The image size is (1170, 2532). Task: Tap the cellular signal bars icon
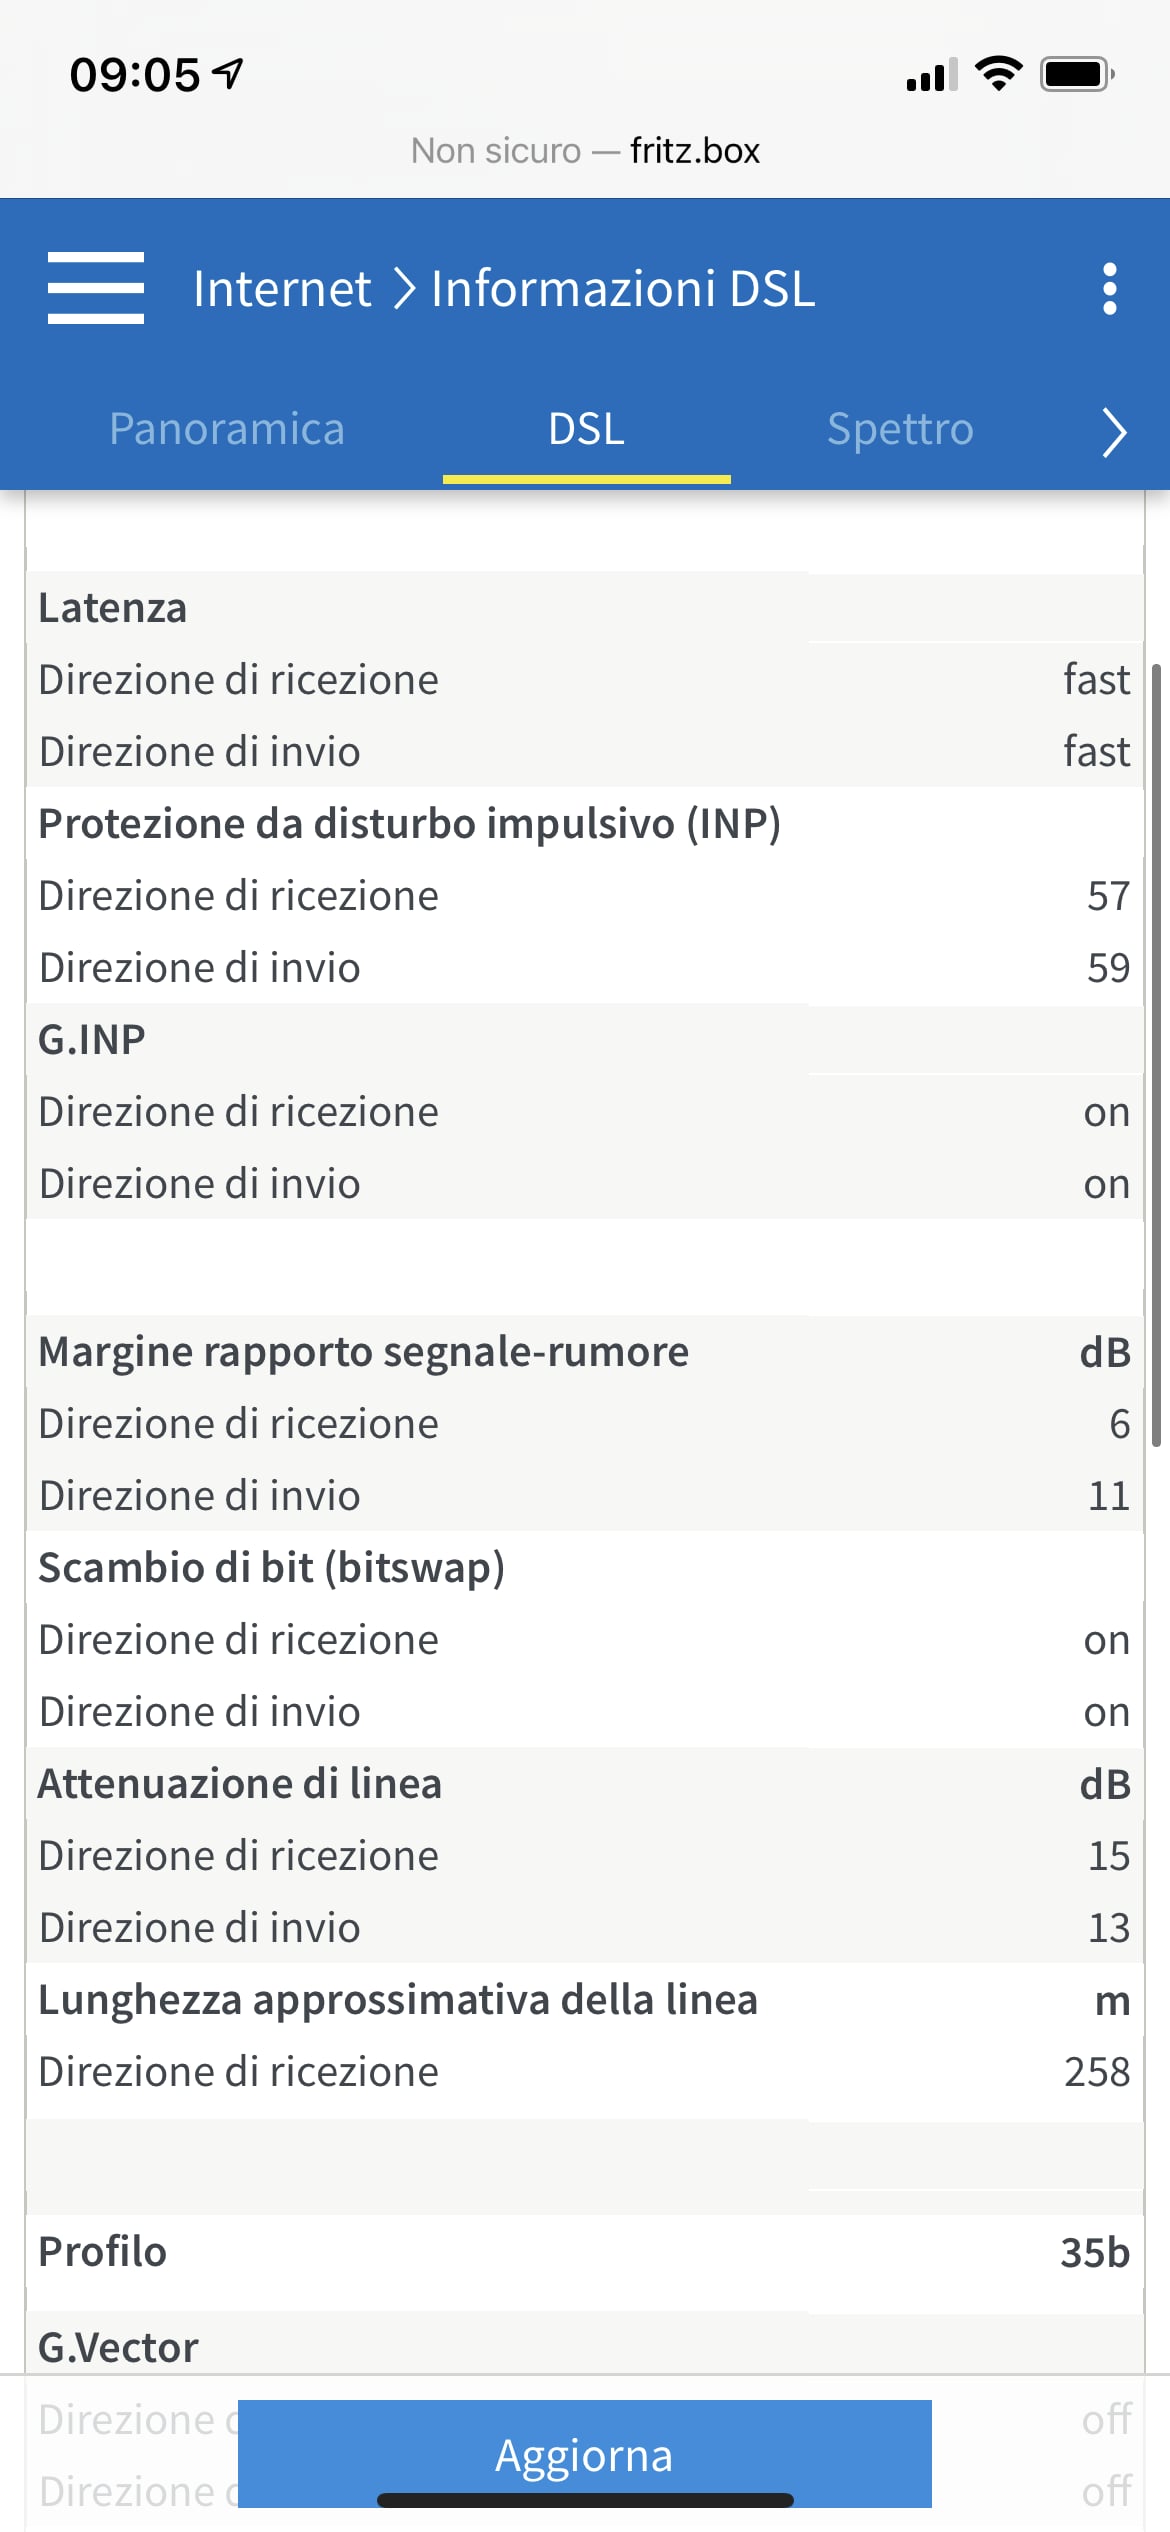(x=931, y=75)
